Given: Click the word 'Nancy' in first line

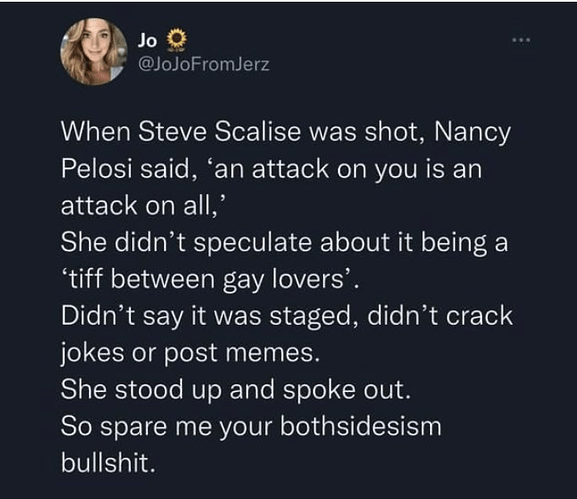Looking at the screenshot, I should click(x=472, y=133).
